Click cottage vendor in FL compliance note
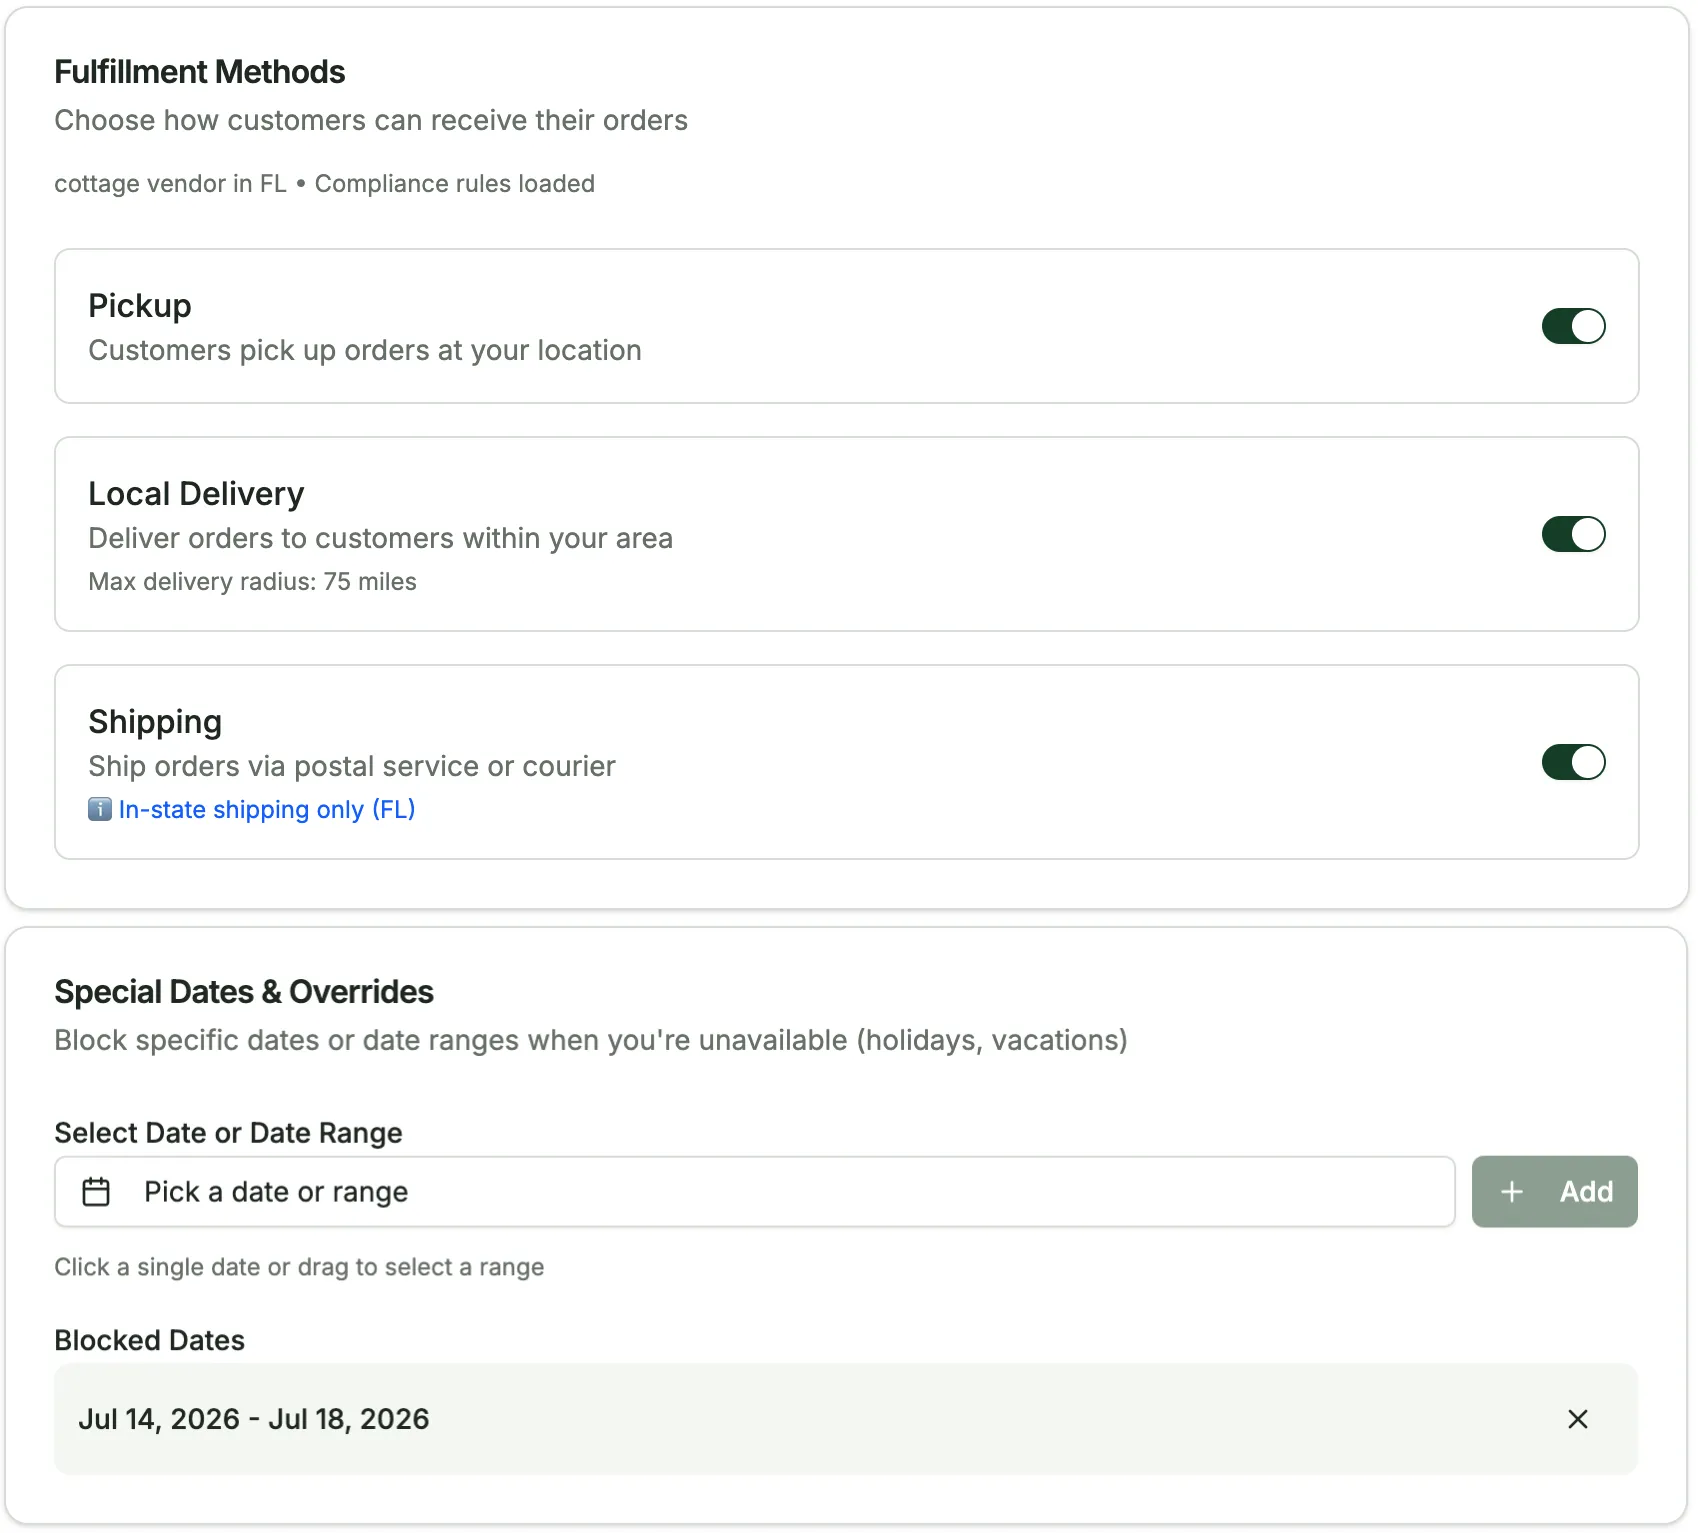The height and width of the screenshot is (1533, 1698). coord(325,184)
